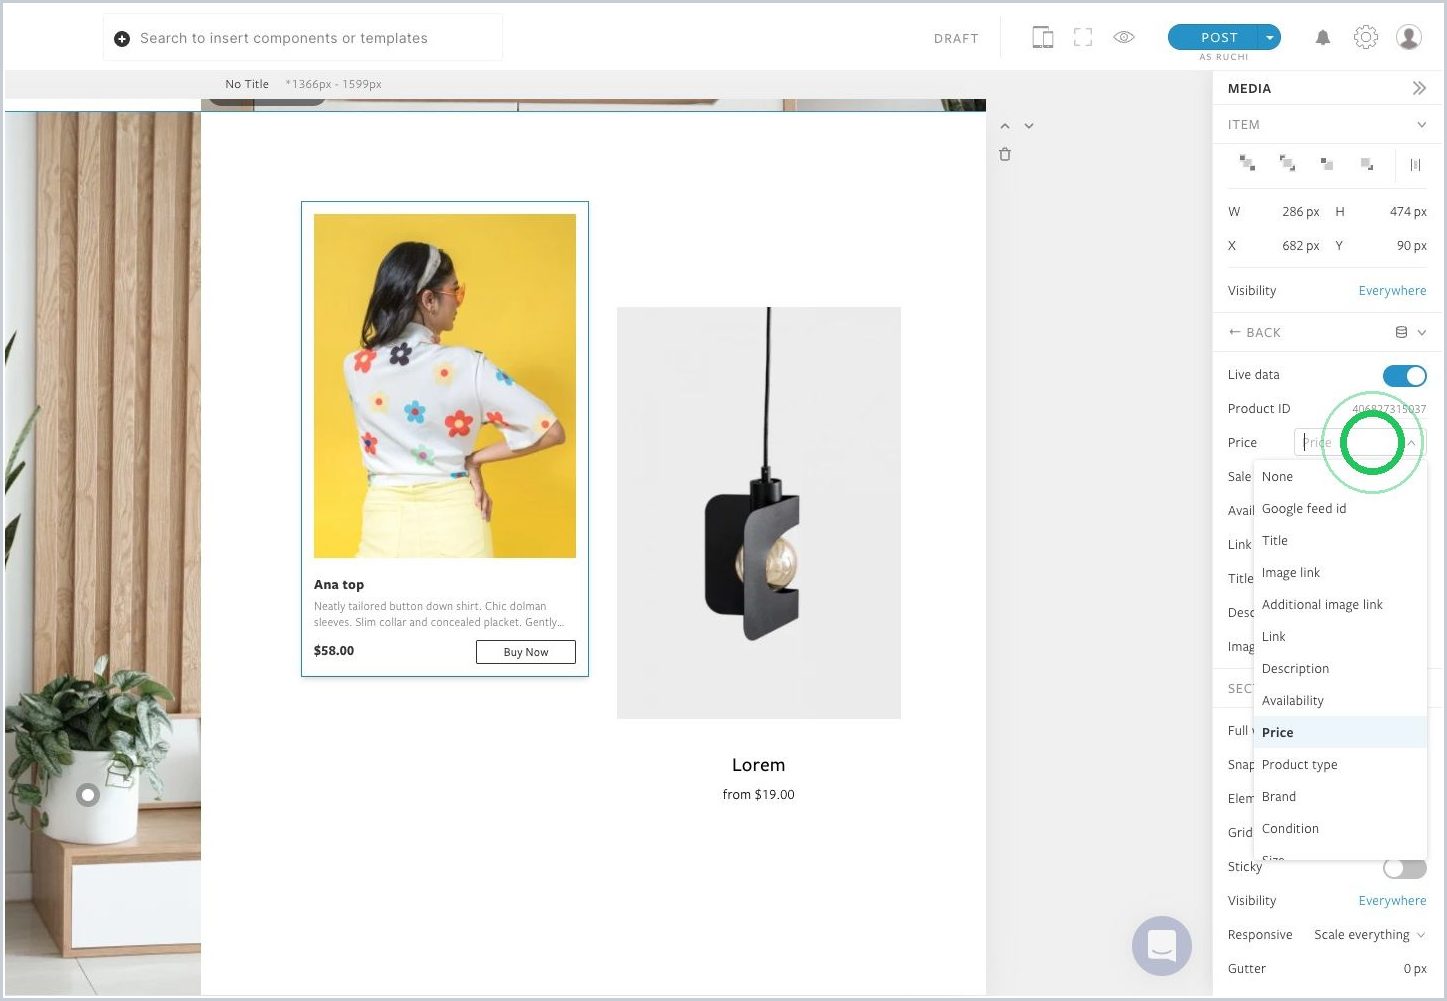Click the align/distribute icon beside arrange icons
Image resolution: width=1447 pixels, height=1001 pixels.
click(1415, 164)
